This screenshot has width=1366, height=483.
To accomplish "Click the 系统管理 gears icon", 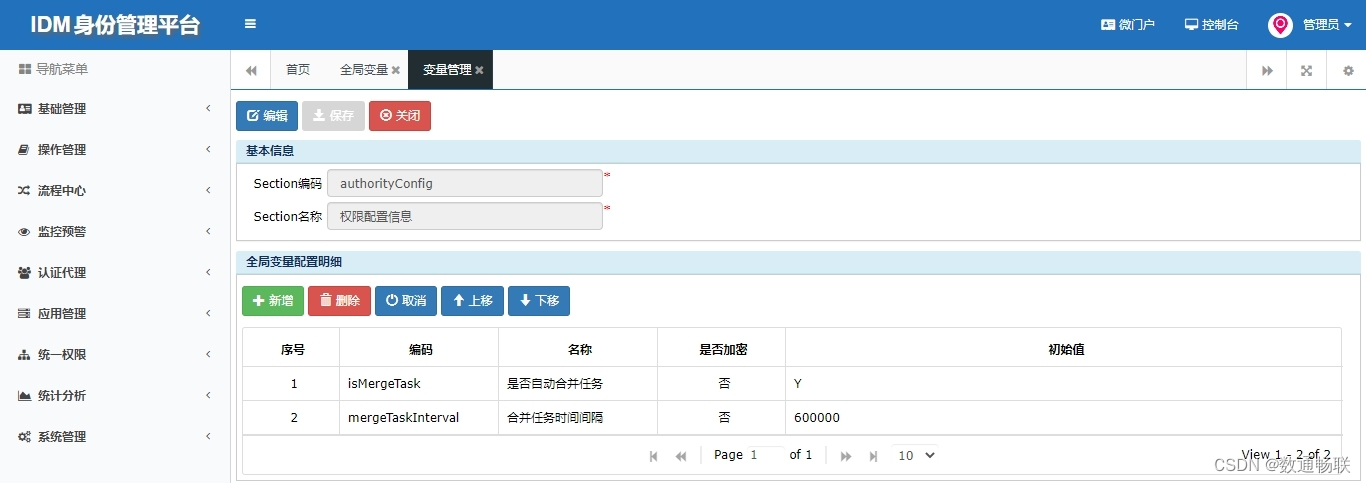I will coord(25,437).
